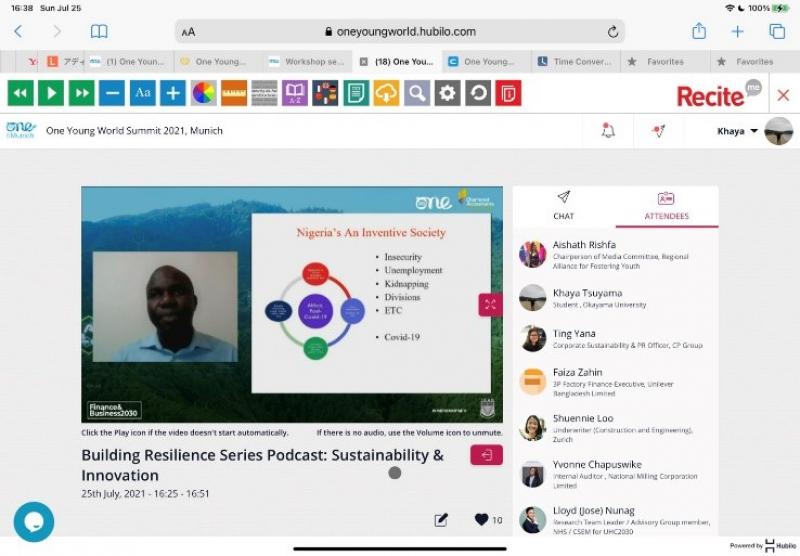Open the first Favorites tab
Image resolution: width=800 pixels, height=556 pixels.
tap(665, 62)
